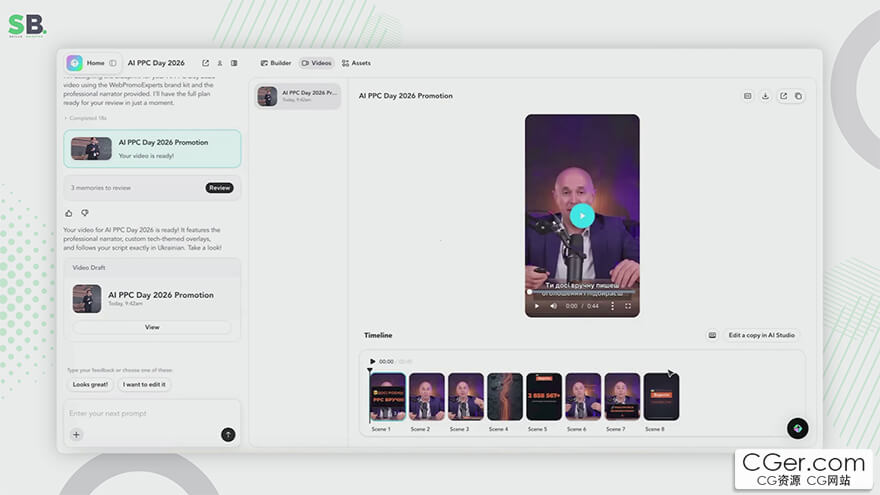
Task: Click the Review memories button
Action: [x=219, y=188]
